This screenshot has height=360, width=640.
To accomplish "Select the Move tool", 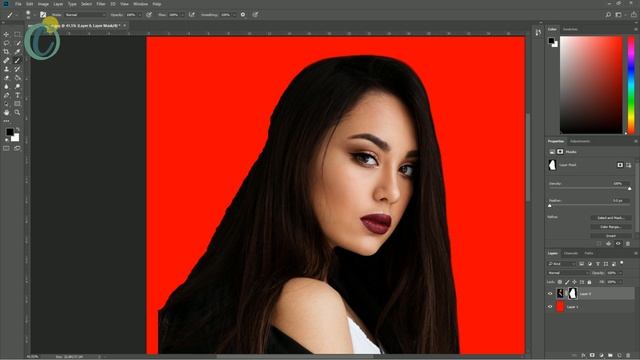I will (6, 35).
